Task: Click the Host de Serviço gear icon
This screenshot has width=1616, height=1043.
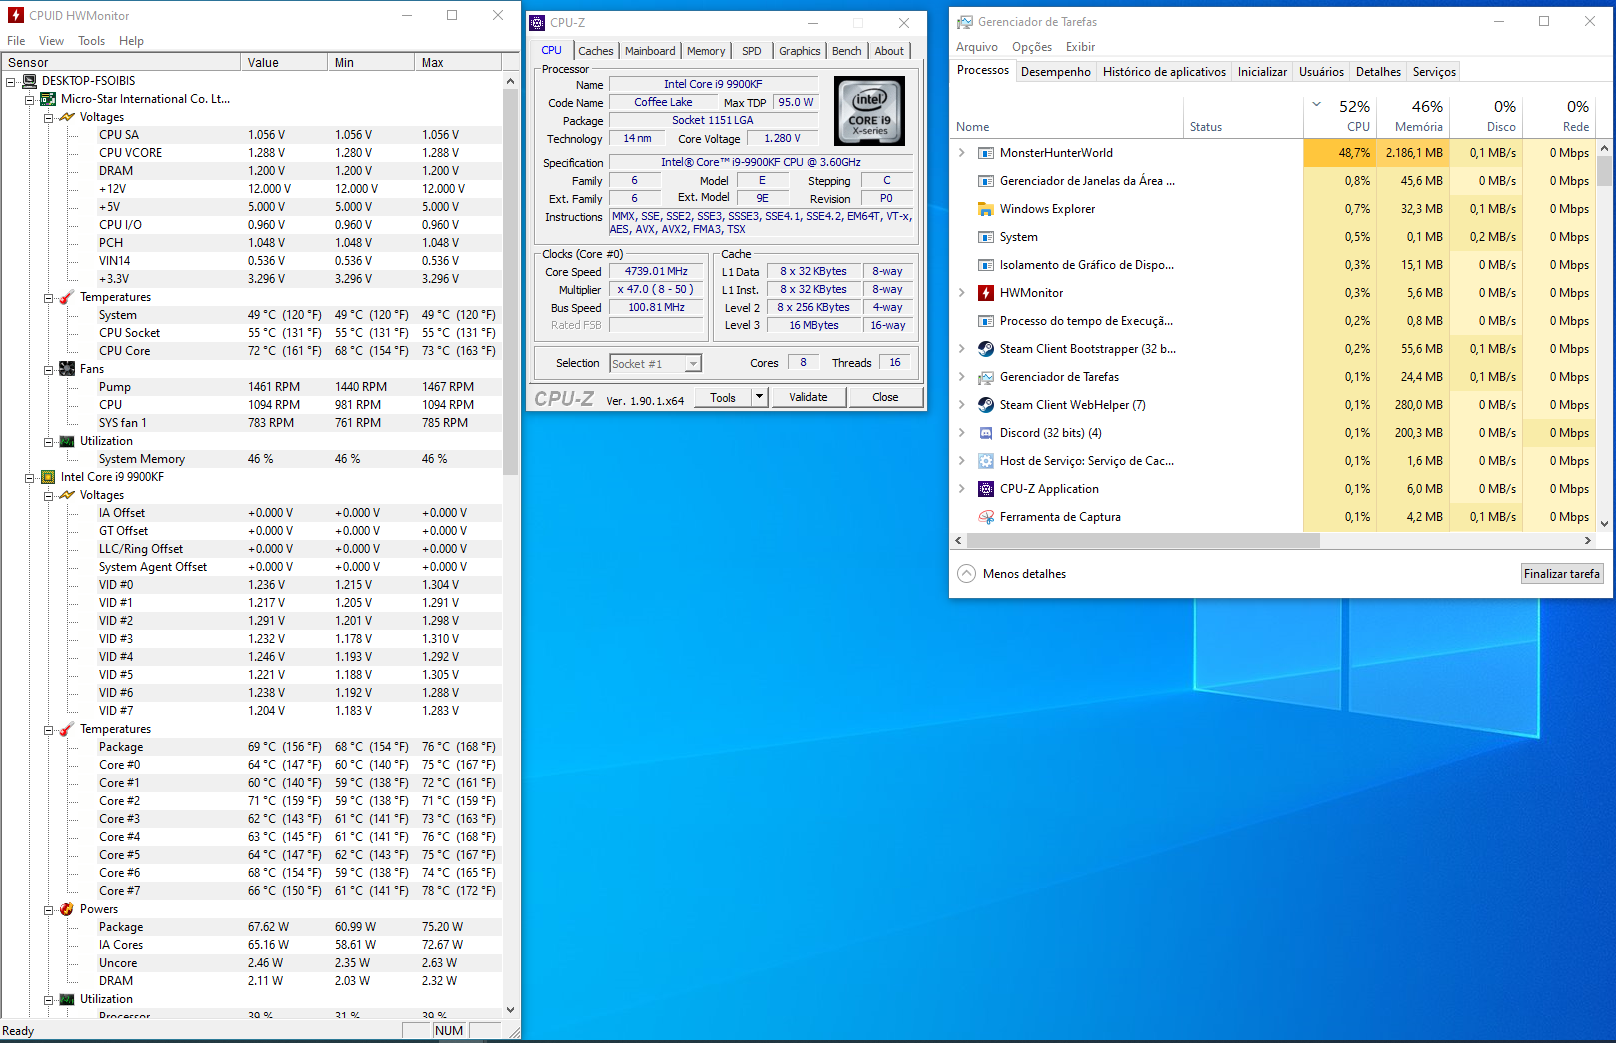Action: [985, 461]
